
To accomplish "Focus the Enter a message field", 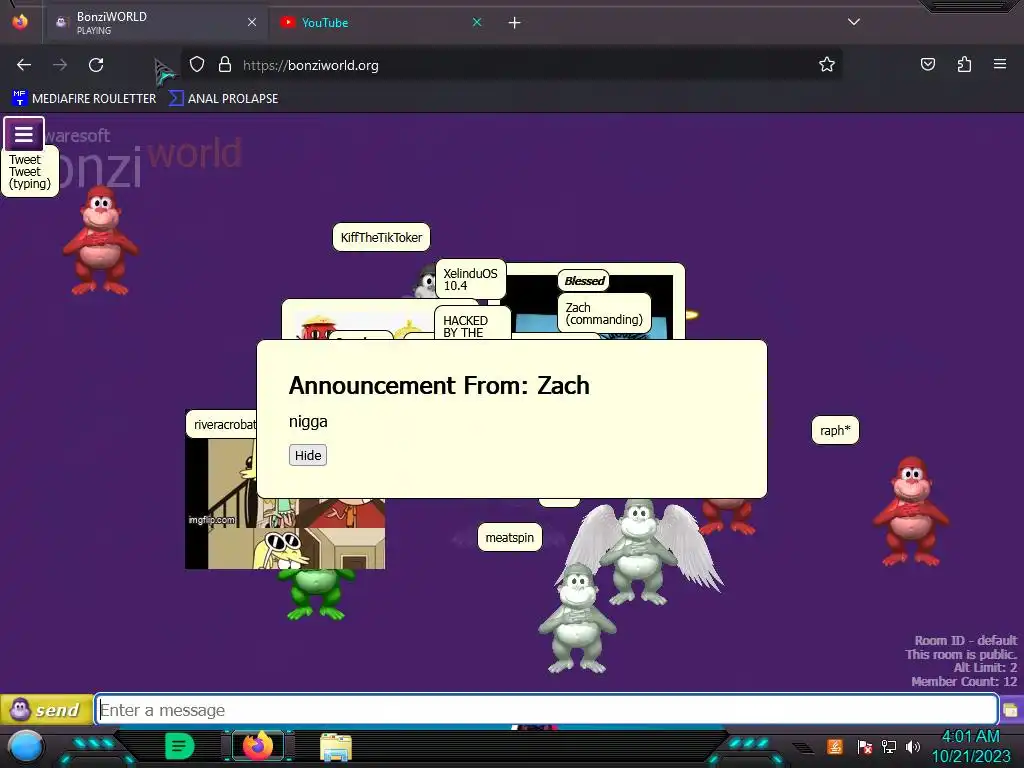I will pyautogui.click(x=547, y=710).
